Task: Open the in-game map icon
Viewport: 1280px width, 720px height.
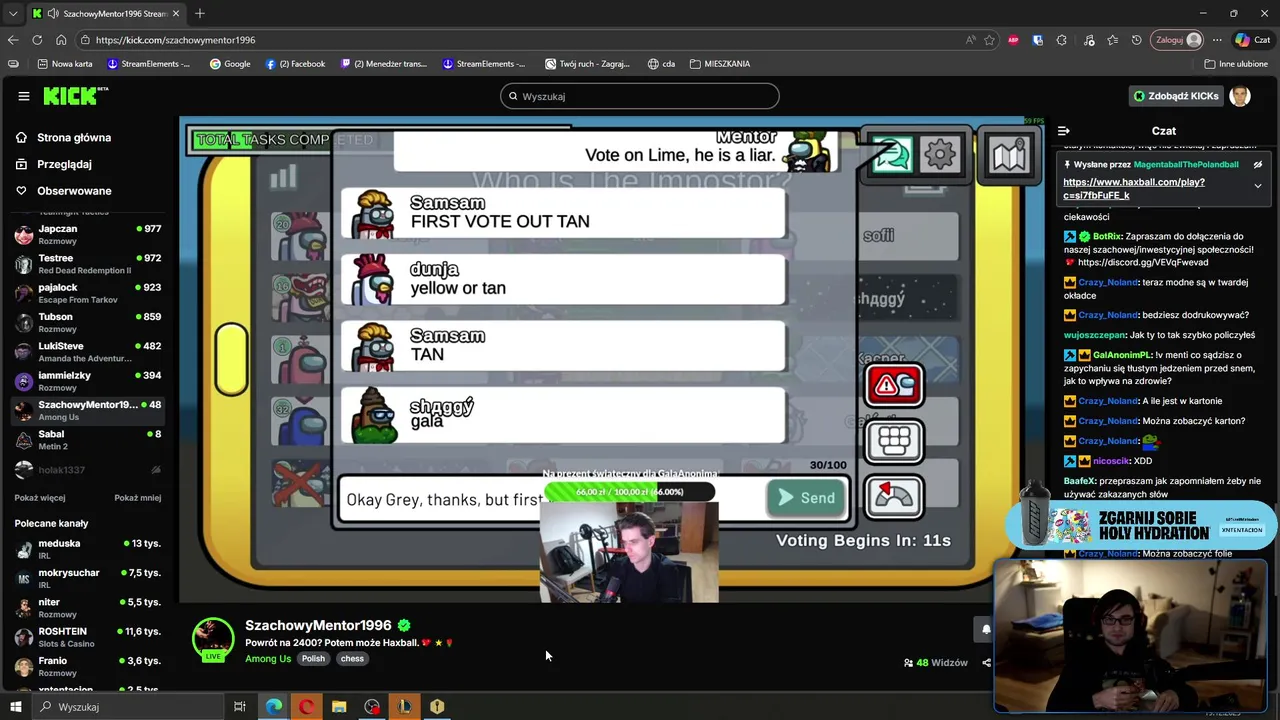Action: tap(1008, 155)
